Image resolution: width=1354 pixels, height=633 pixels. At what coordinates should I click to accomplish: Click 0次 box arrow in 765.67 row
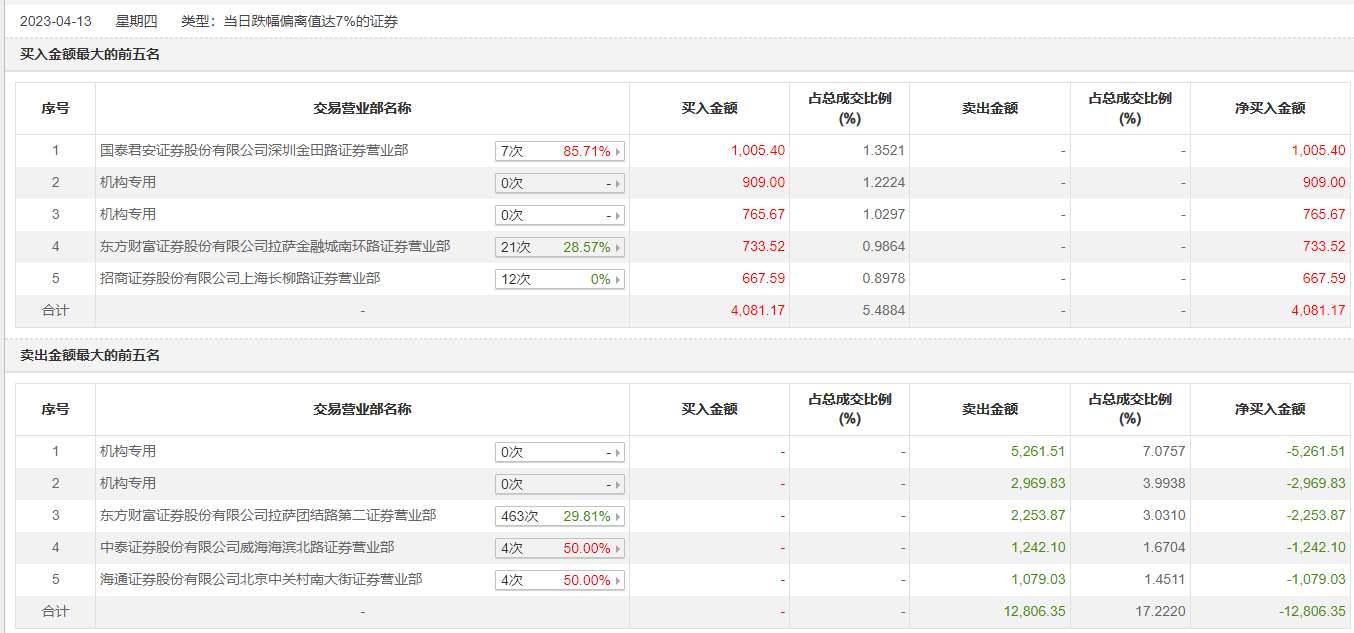[x=618, y=216]
